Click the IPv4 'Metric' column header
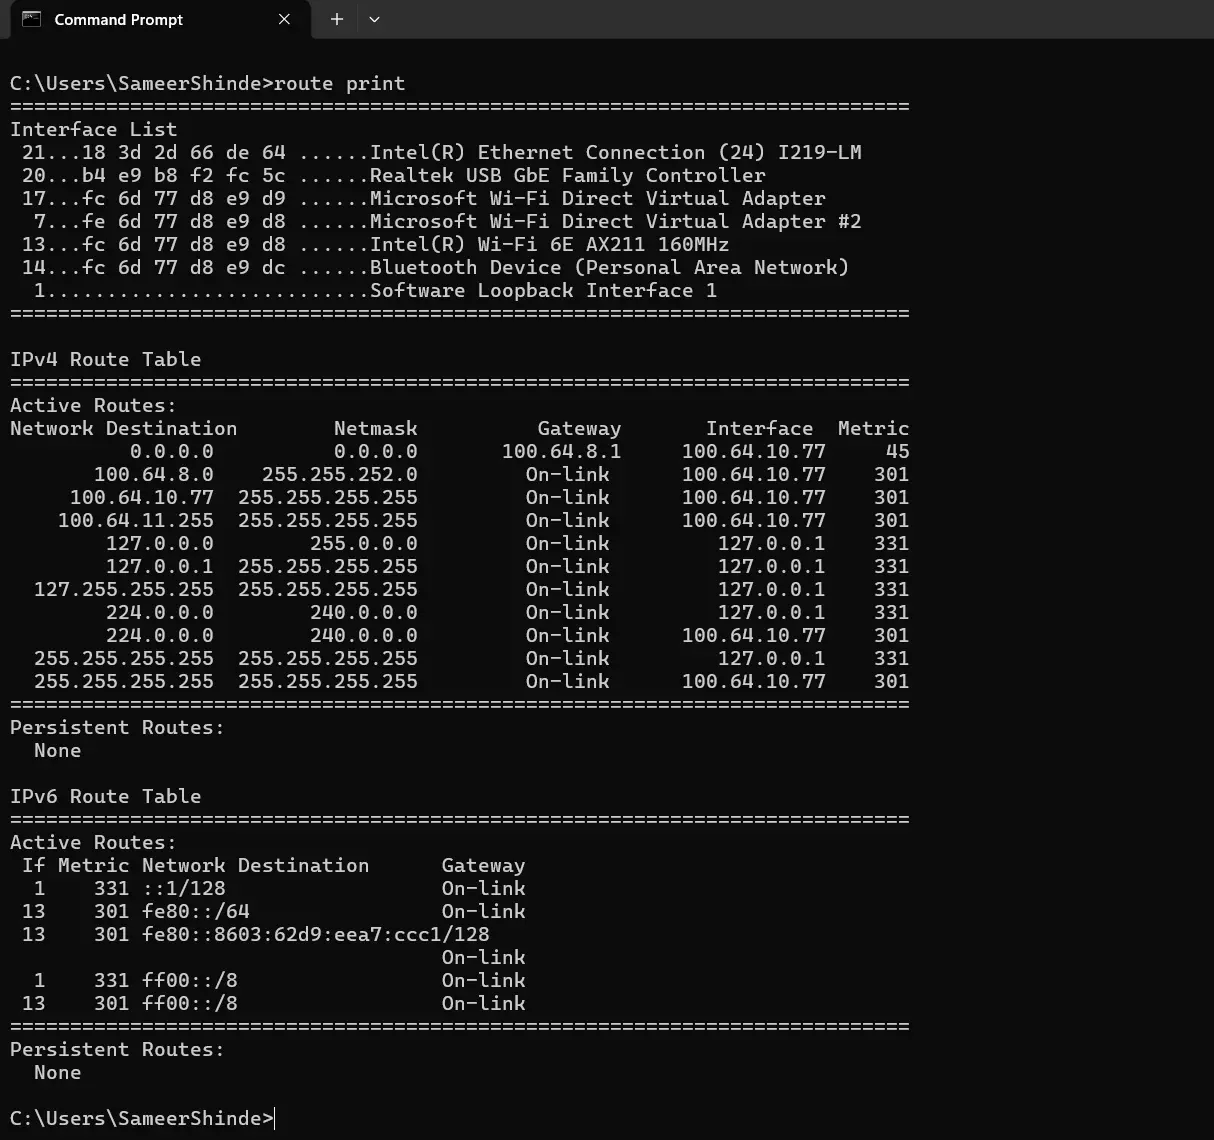1214x1140 pixels. [x=873, y=428]
